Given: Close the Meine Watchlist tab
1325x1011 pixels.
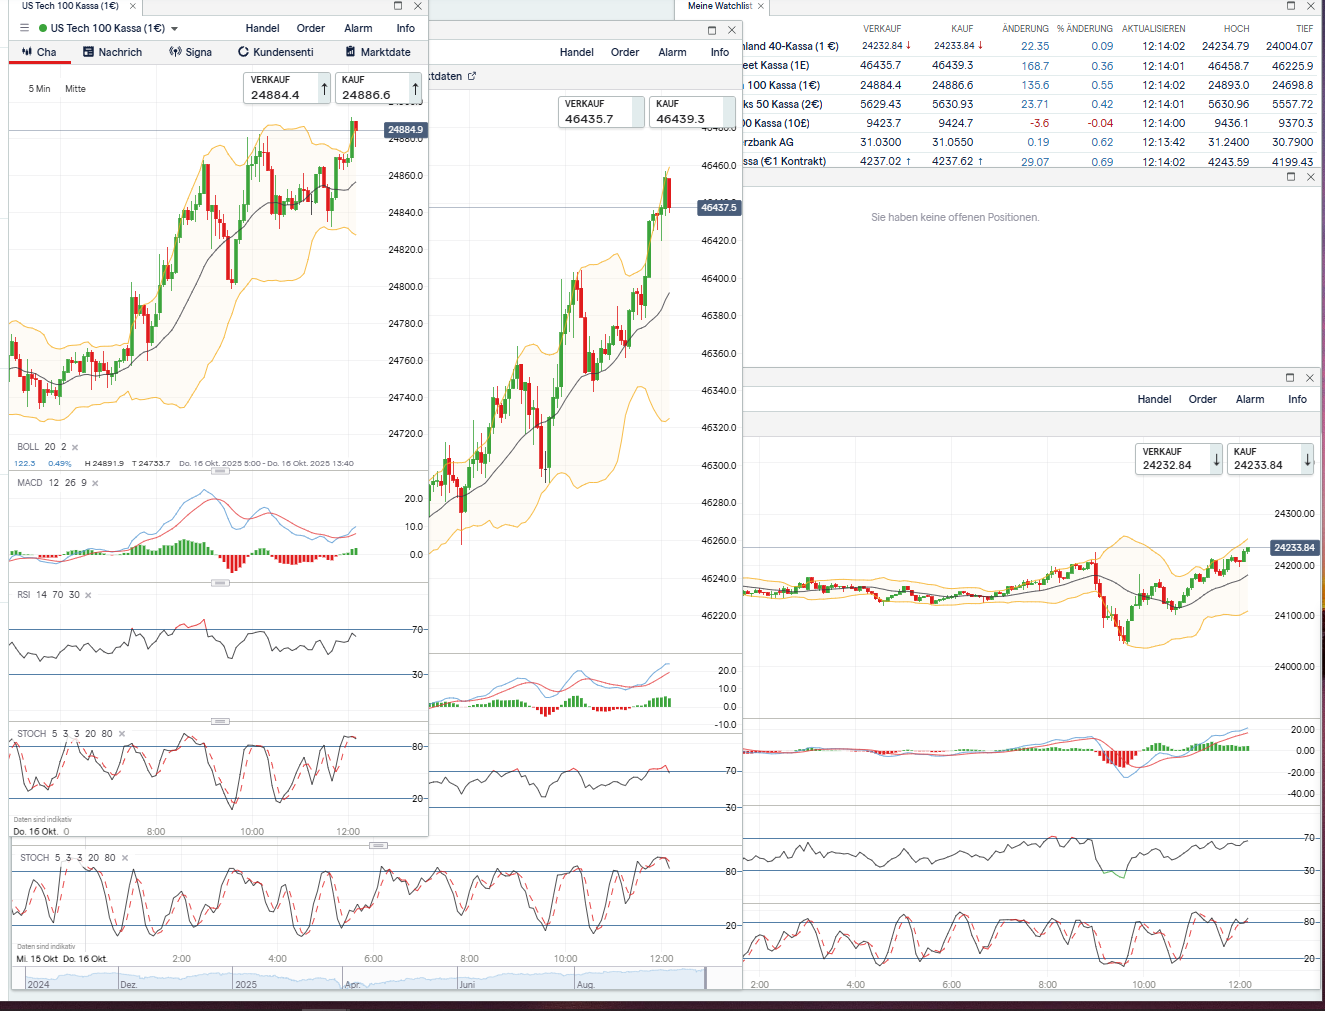Looking at the screenshot, I should click(x=760, y=6).
